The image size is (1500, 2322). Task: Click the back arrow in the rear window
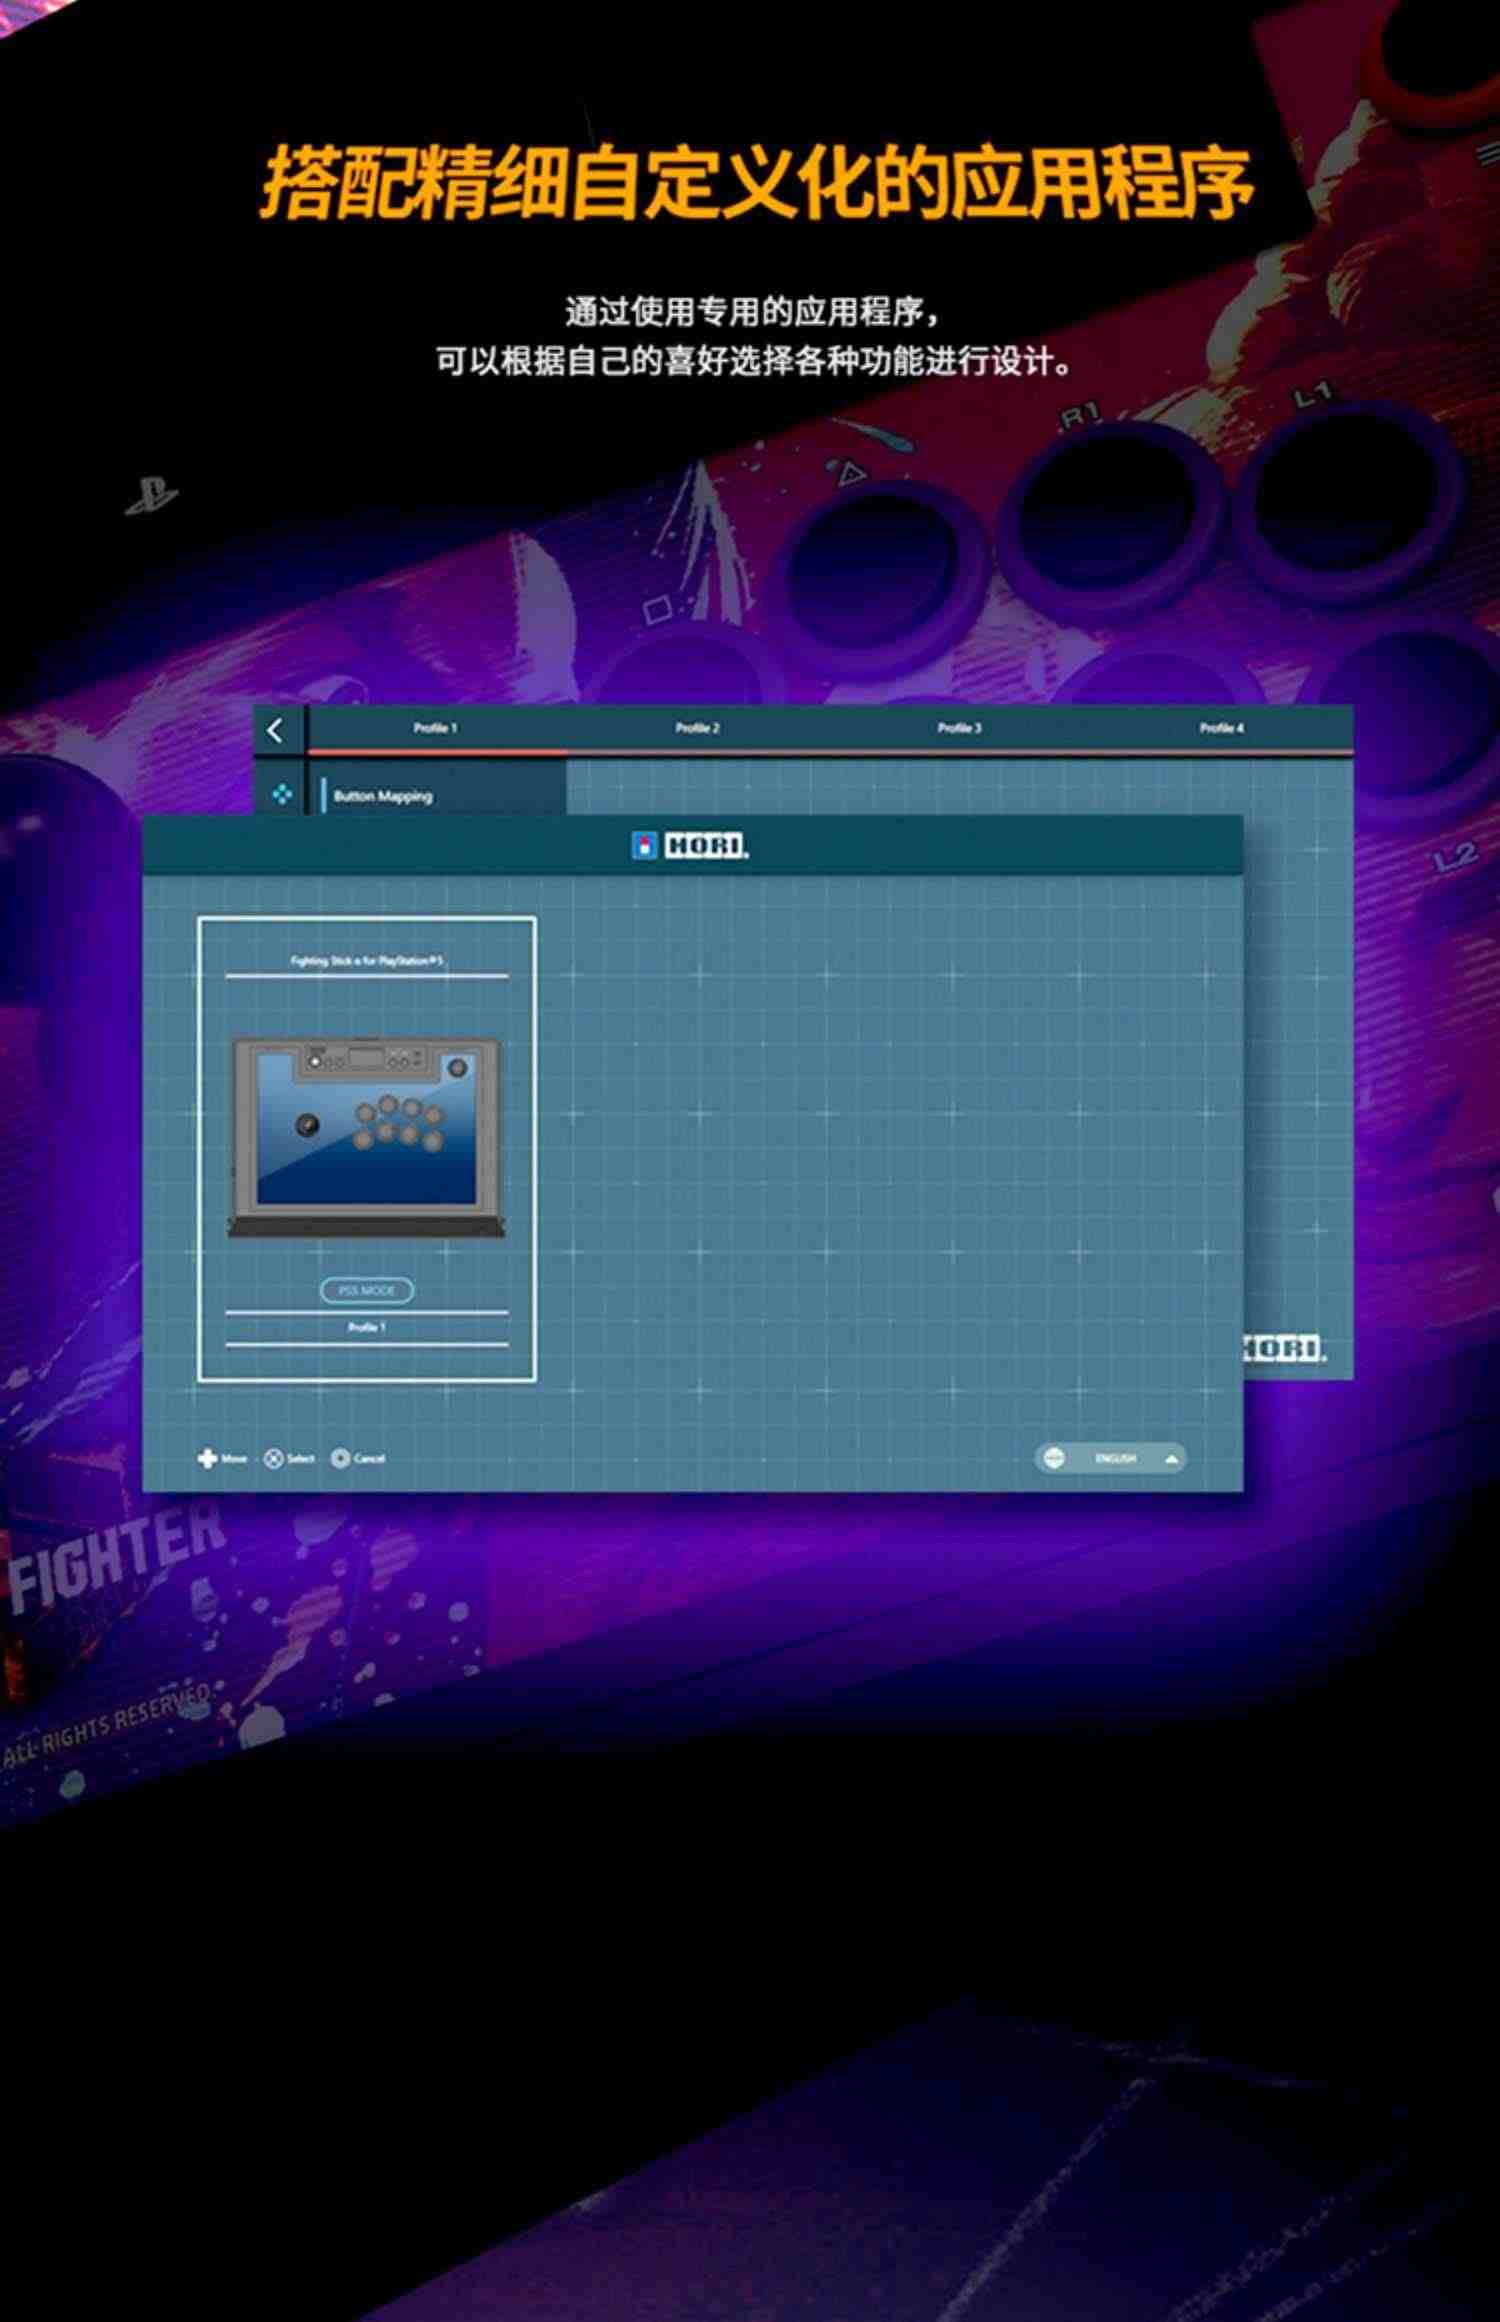coord(276,730)
